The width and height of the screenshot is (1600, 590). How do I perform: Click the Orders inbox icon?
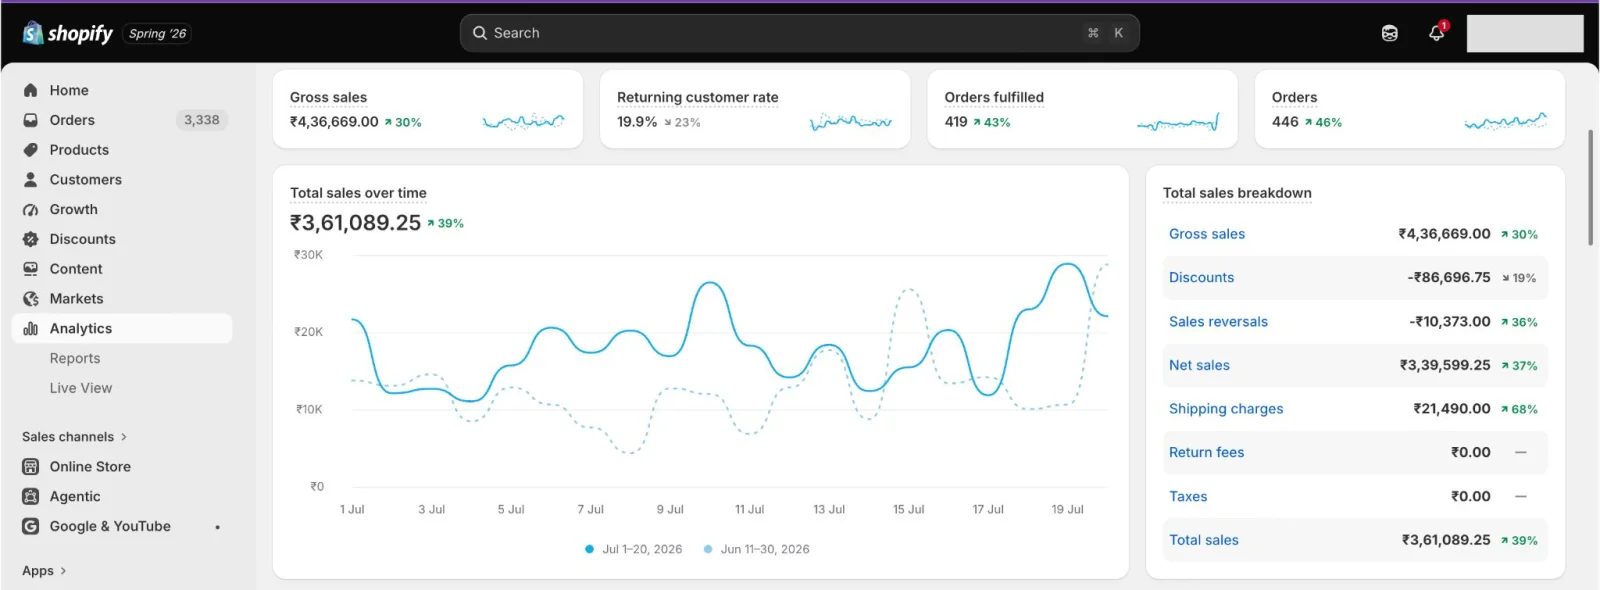pos(31,120)
